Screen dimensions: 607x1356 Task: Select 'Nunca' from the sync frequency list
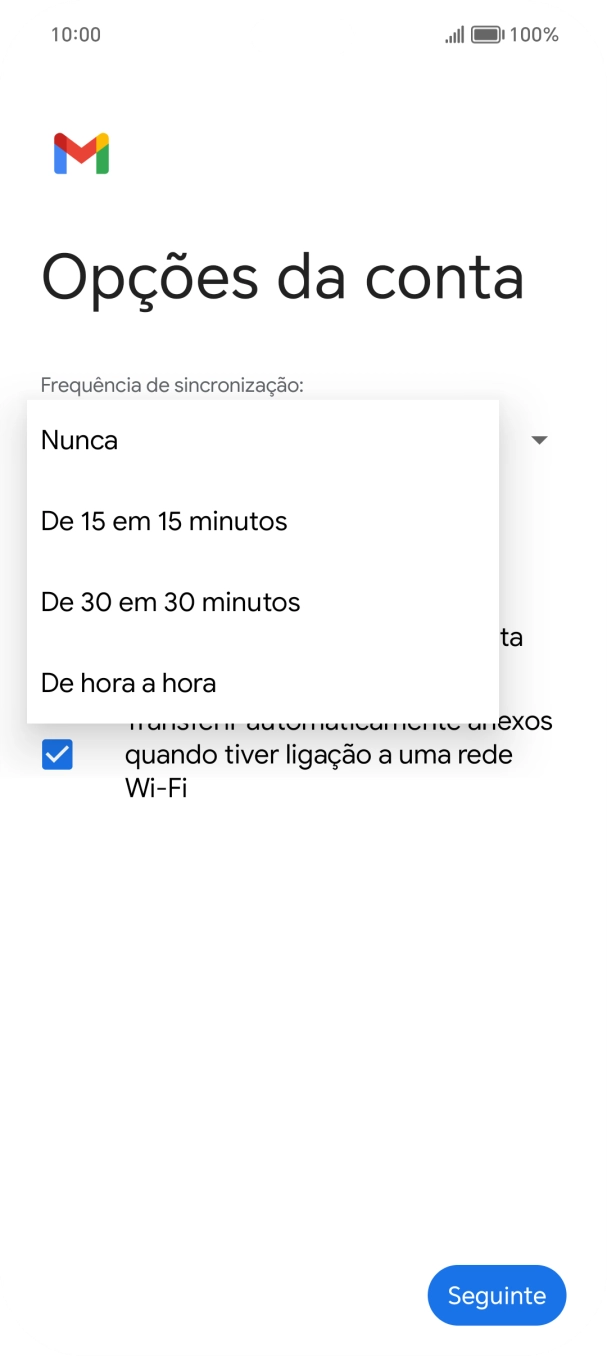pyautogui.click(x=77, y=440)
